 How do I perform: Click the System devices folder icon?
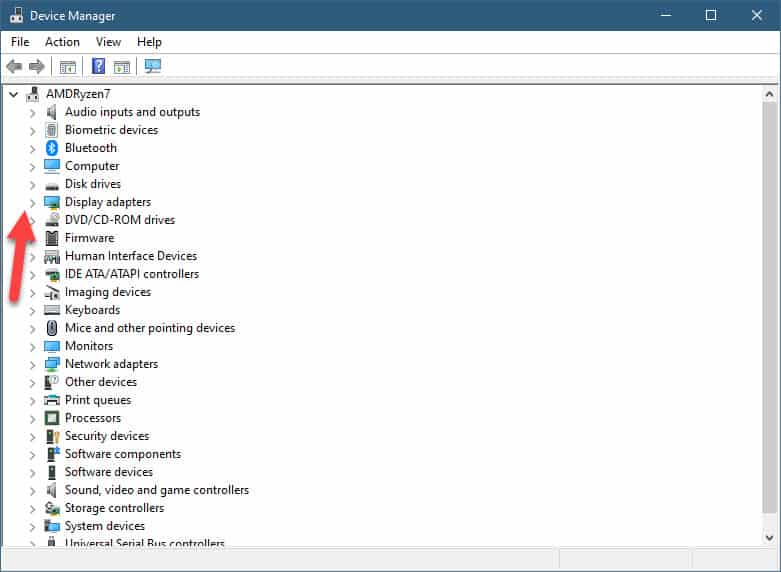[x=52, y=526]
